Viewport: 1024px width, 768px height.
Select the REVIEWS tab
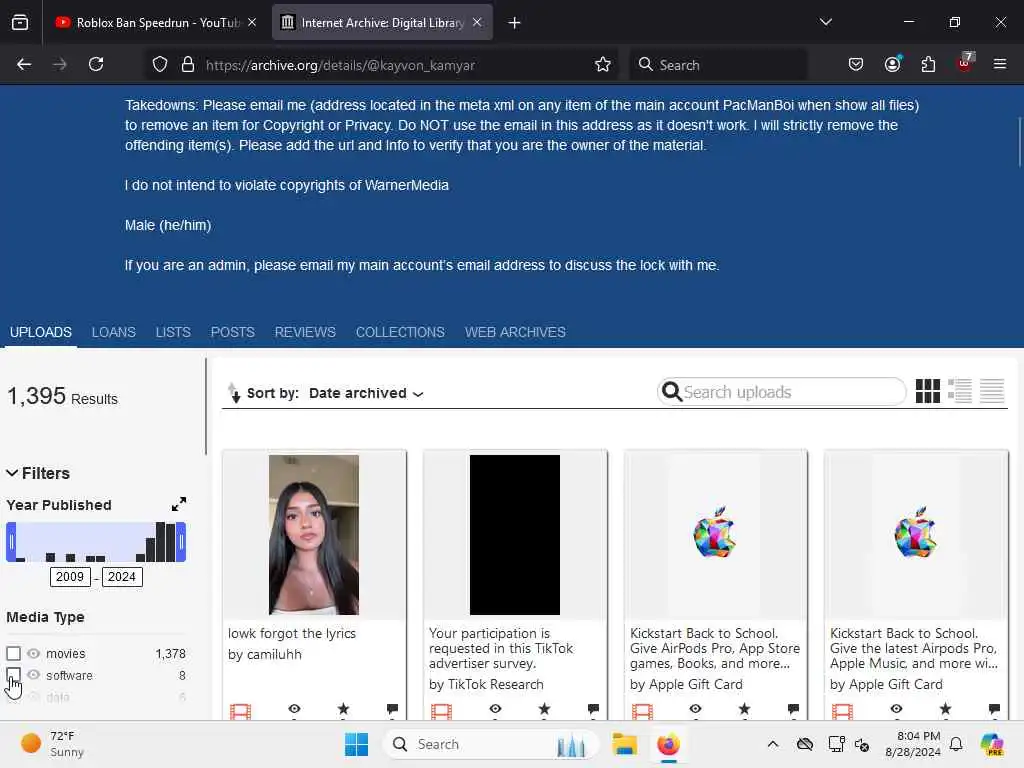coord(305,332)
